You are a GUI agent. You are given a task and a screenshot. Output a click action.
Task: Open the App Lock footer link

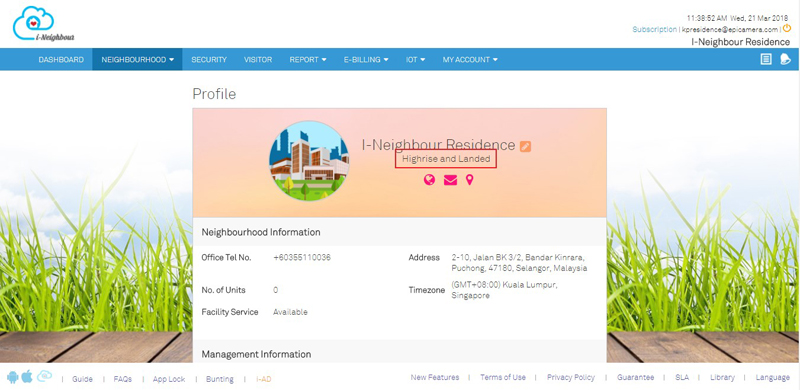pos(169,379)
